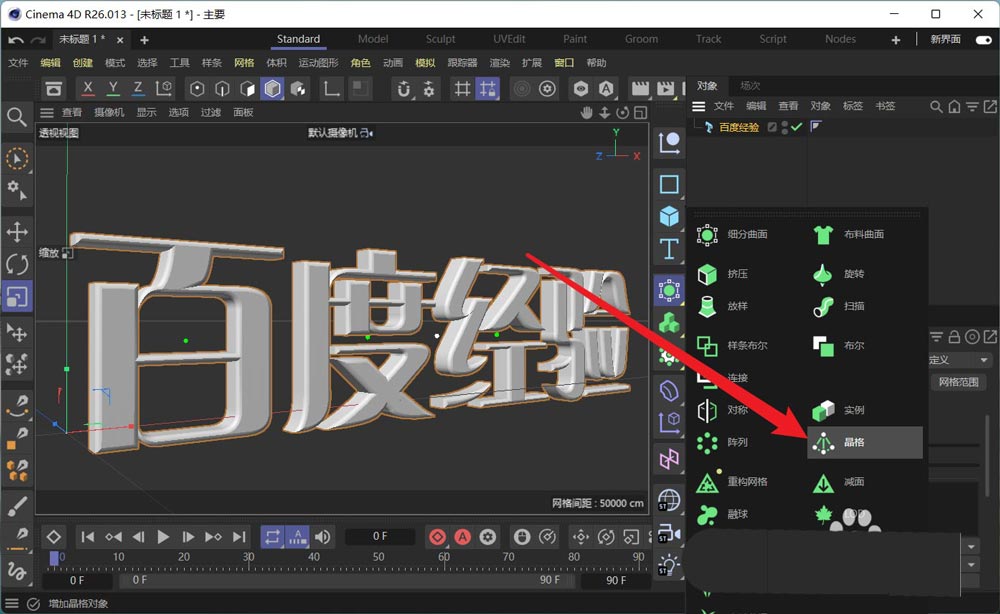Image resolution: width=1000 pixels, height=614 pixels.
Task: Open the status bar hamburger menu
Action: tap(11, 603)
